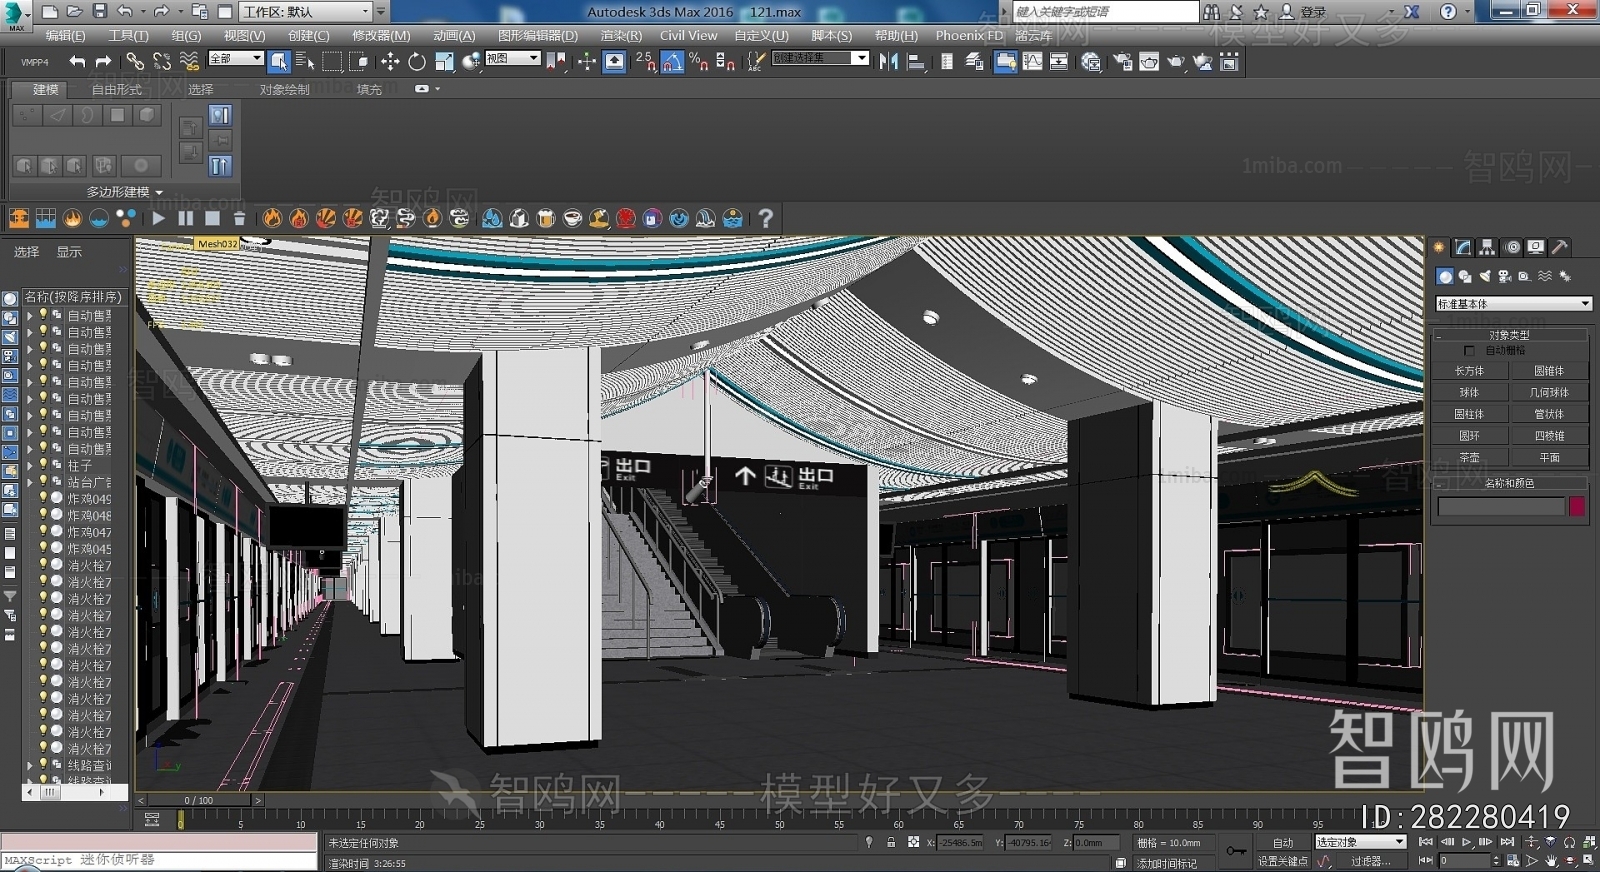1600x872 pixels.
Task: Open the Cameras category icon
Action: [x=1504, y=276]
